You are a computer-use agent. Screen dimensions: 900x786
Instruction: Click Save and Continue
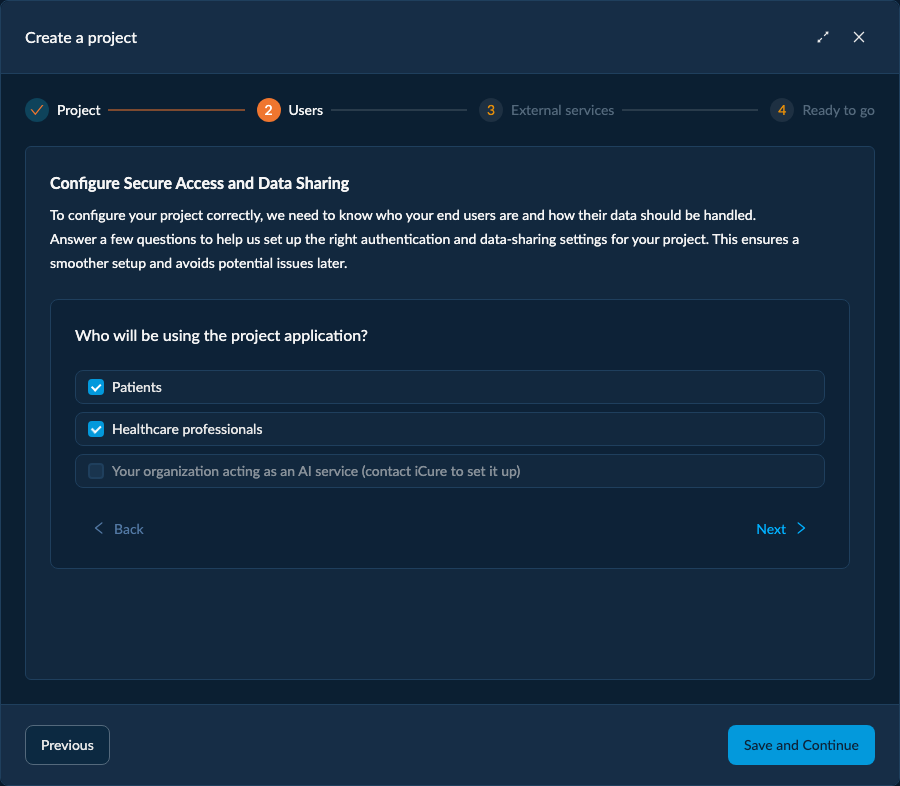coord(801,745)
